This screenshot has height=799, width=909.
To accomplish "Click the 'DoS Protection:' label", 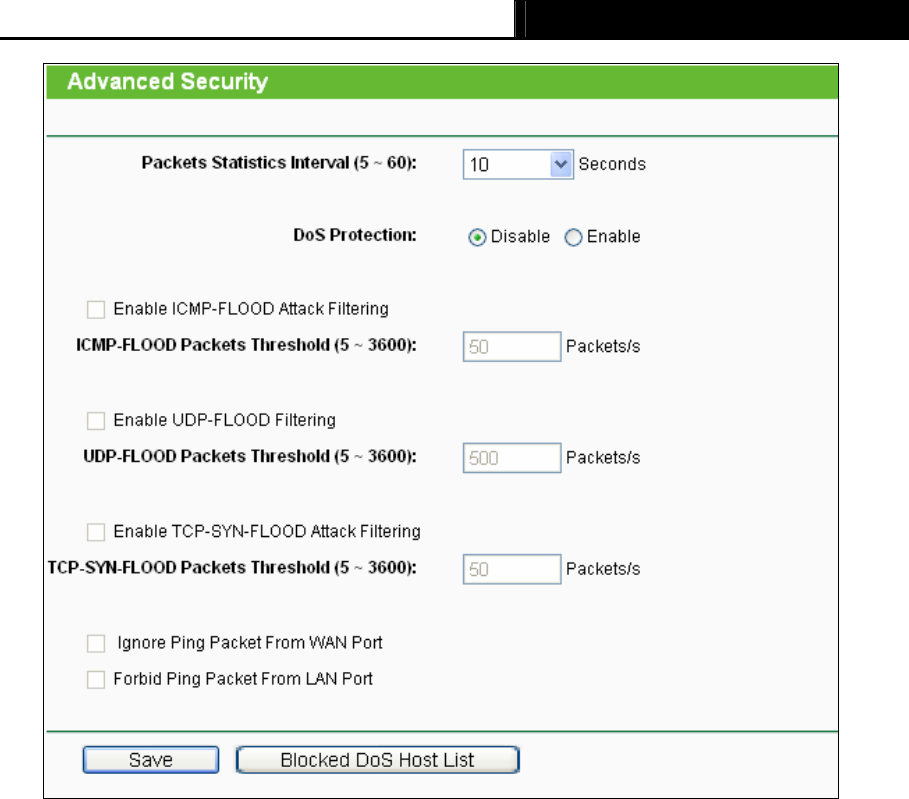I will click(355, 235).
